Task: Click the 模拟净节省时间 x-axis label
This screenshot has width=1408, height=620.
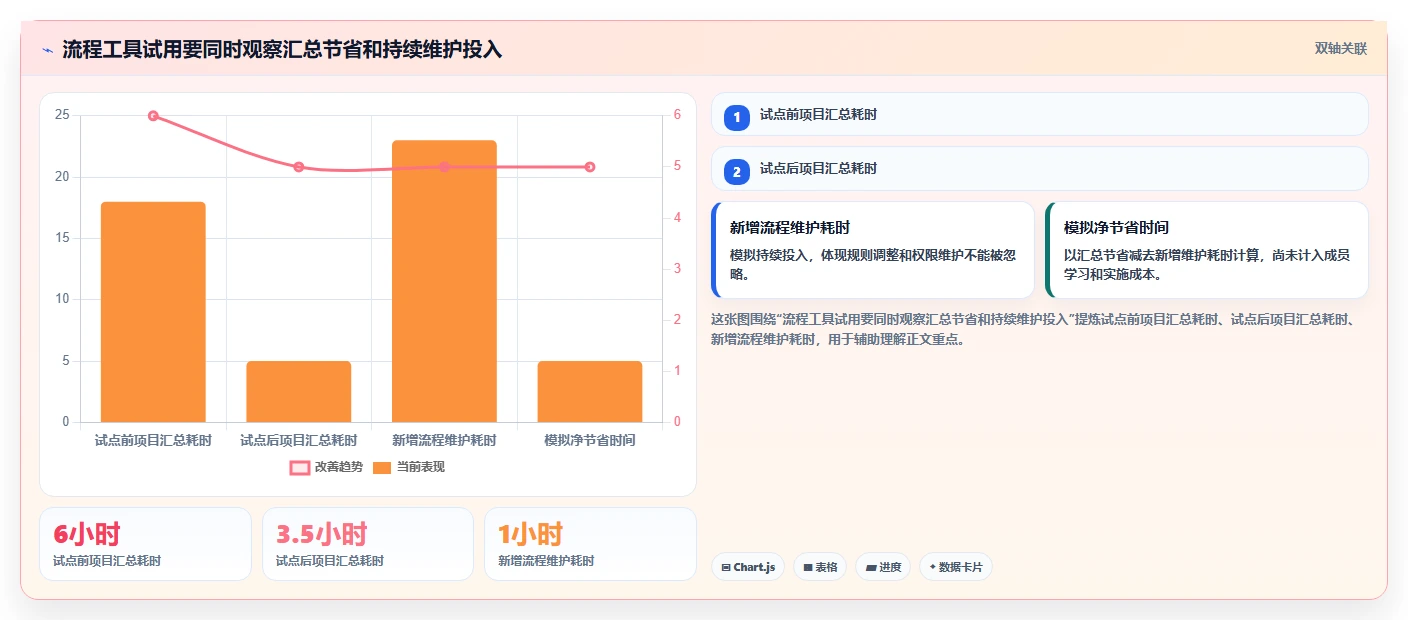Action: (x=590, y=440)
